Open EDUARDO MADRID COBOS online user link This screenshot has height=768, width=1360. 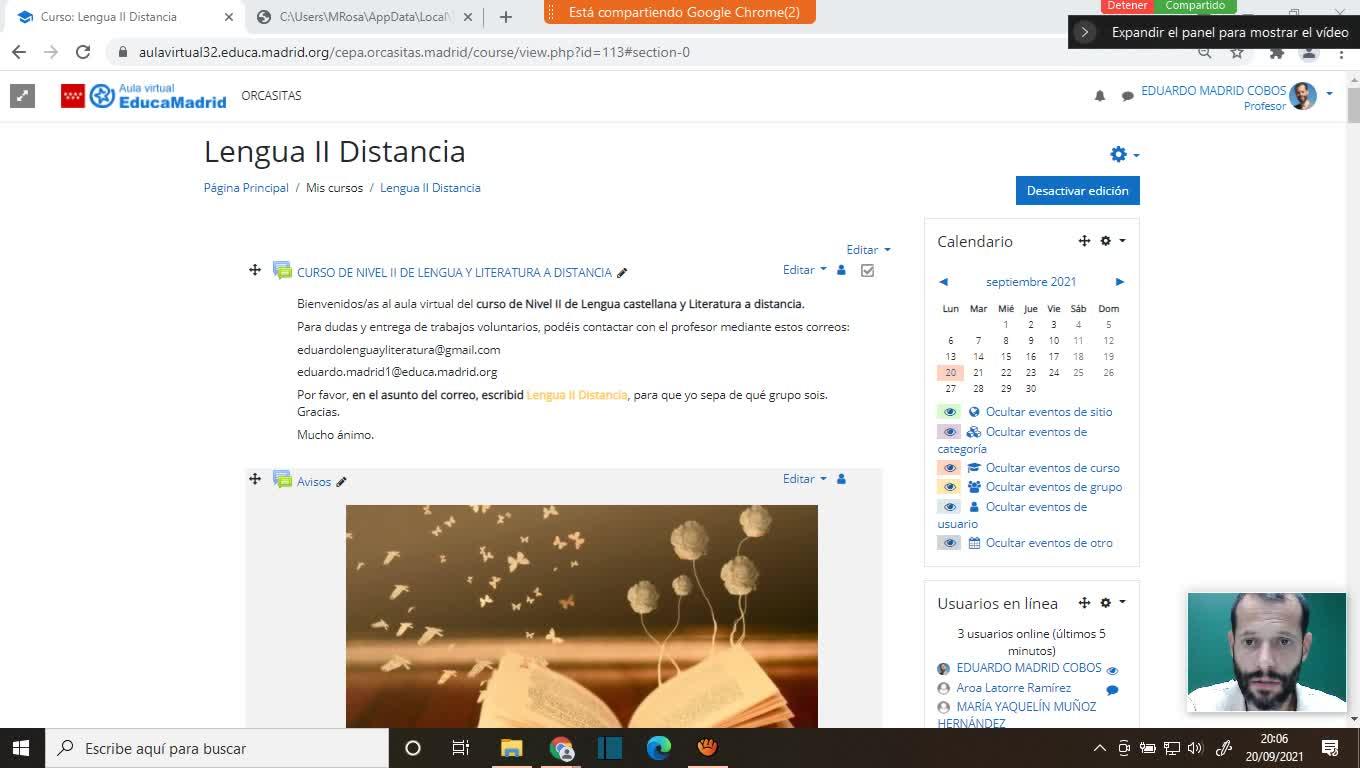point(1029,668)
